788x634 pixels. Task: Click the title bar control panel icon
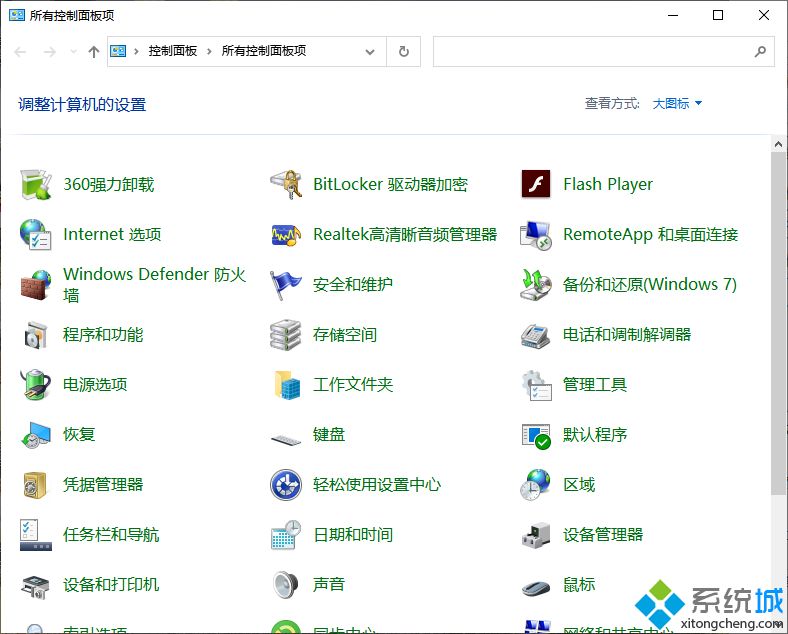[17, 15]
